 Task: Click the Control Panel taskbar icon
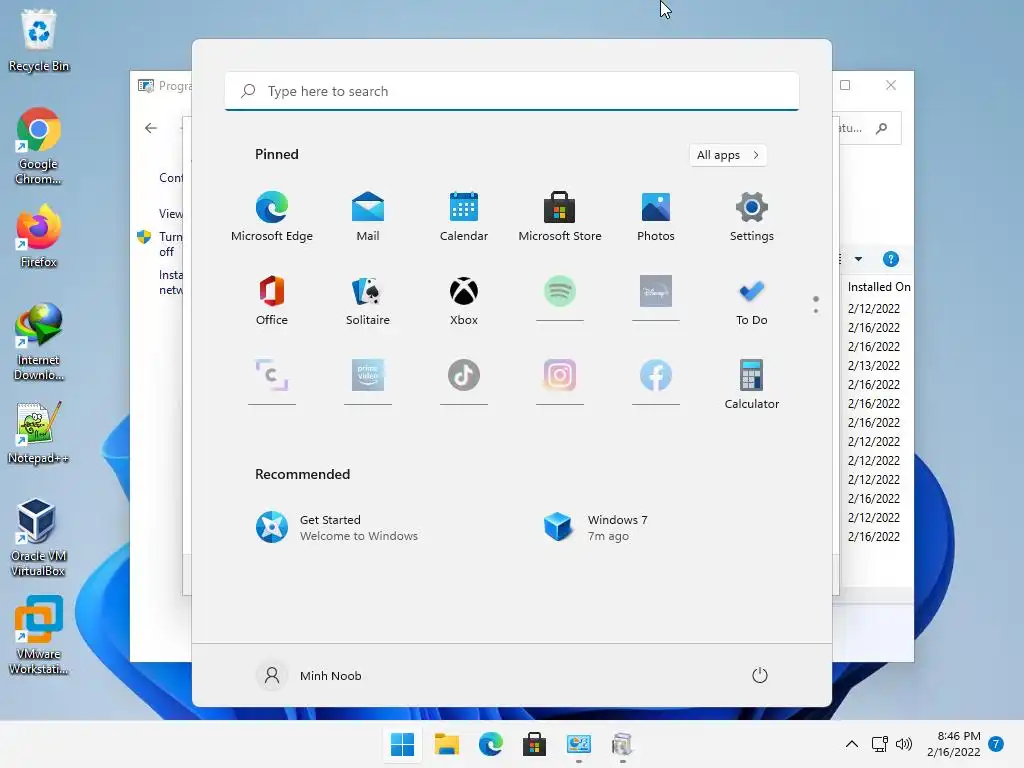[x=579, y=744]
